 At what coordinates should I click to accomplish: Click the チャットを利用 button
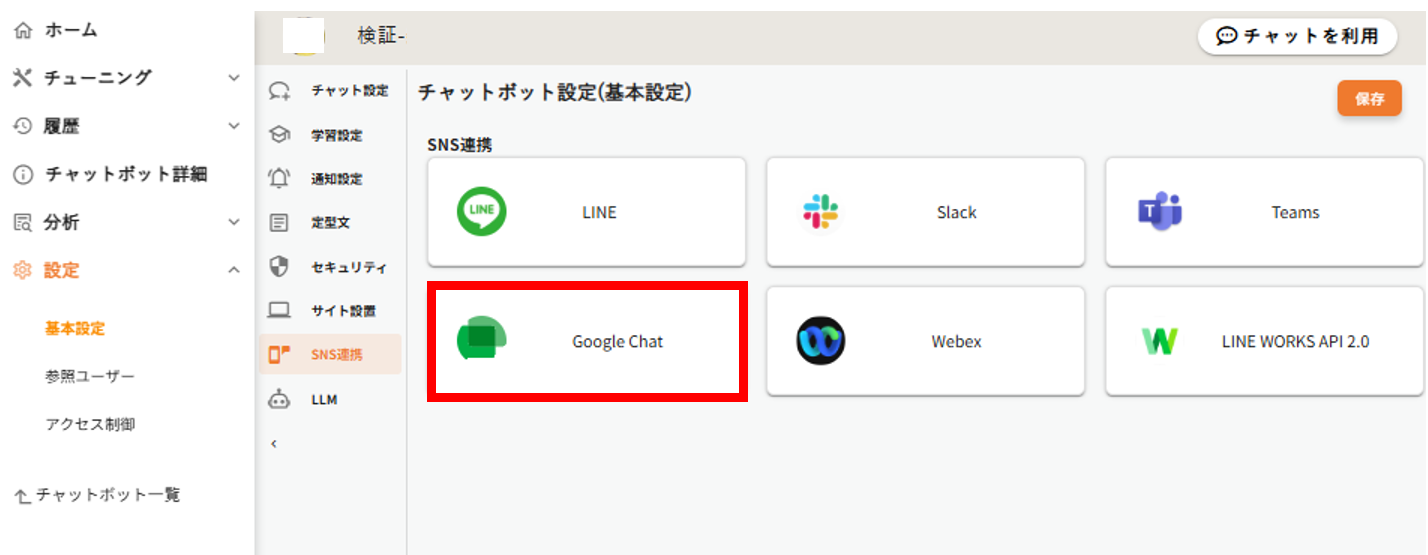pos(1297,36)
